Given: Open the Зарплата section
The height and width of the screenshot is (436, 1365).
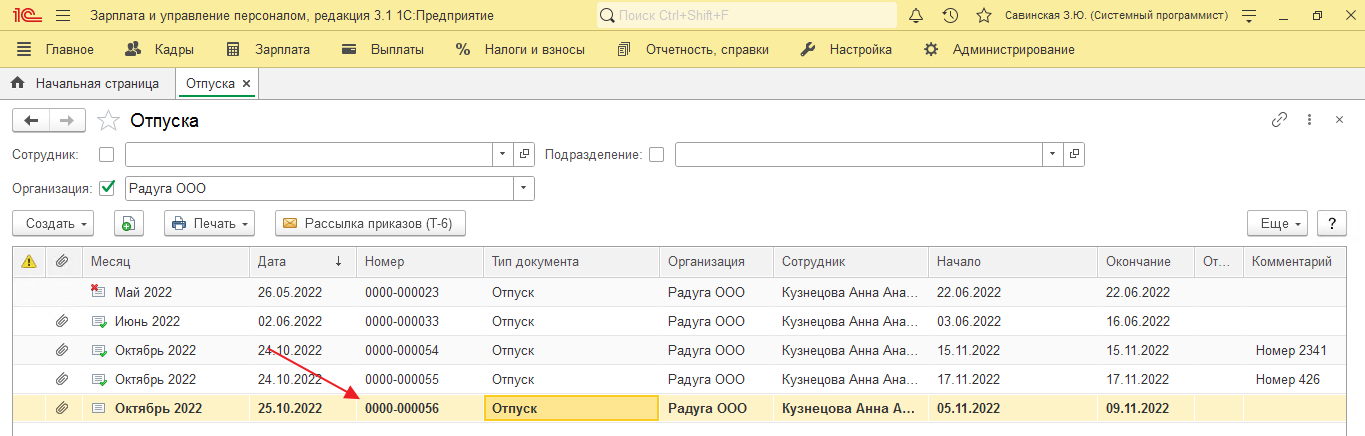Looking at the screenshot, I should [x=268, y=49].
